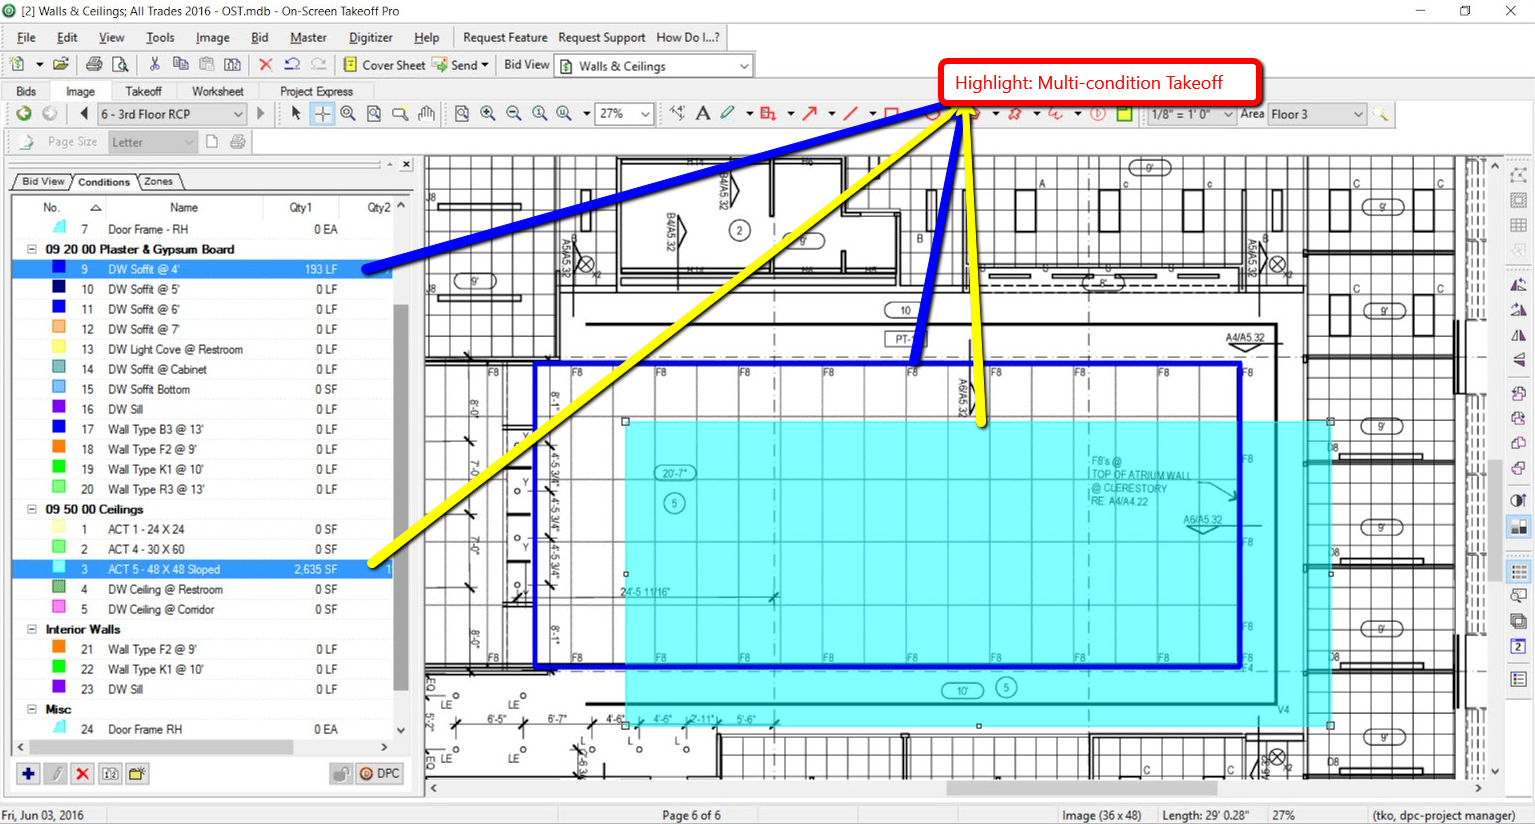
Task: Collapse the Interior Walls group
Action: [31, 629]
